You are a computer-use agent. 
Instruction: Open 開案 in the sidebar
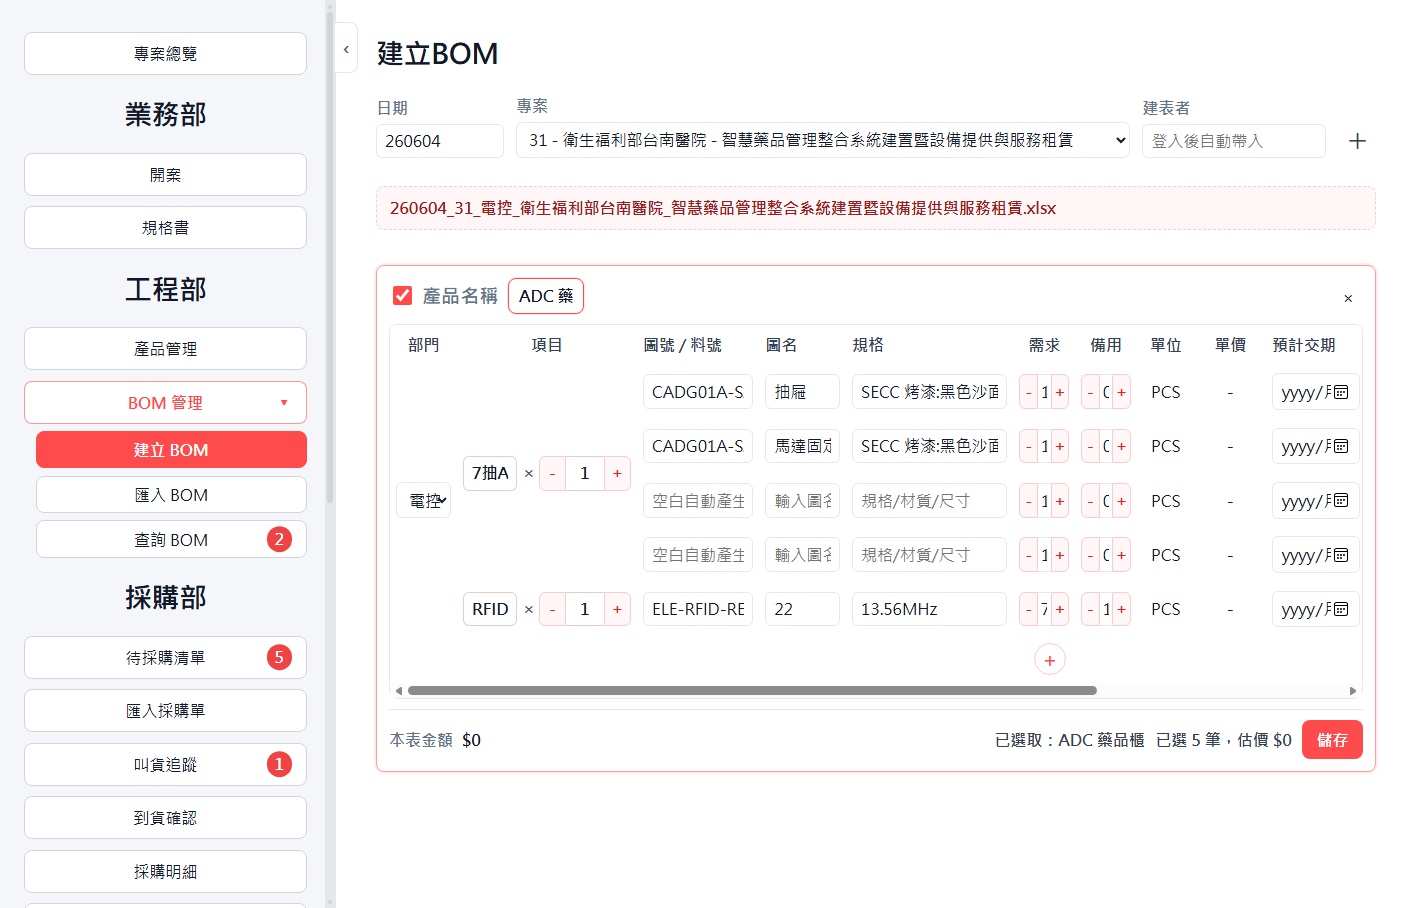[165, 174]
